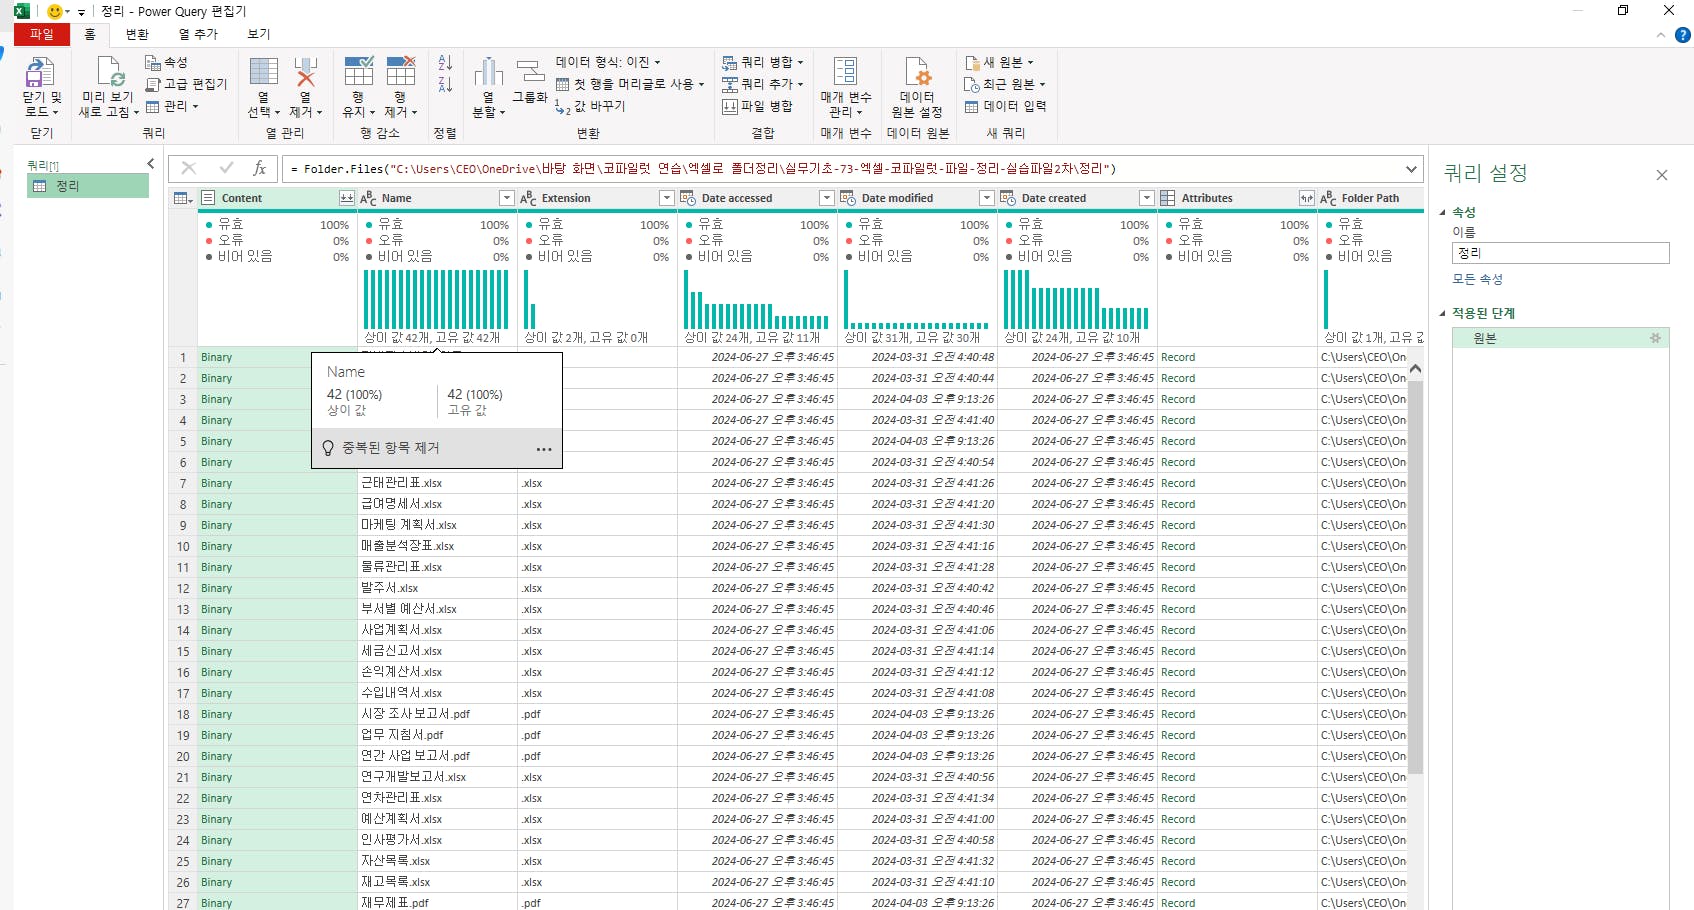The height and width of the screenshot is (910, 1694).
Task: Switch to the 변환 (Transform) ribbon tab
Action: (137, 34)
